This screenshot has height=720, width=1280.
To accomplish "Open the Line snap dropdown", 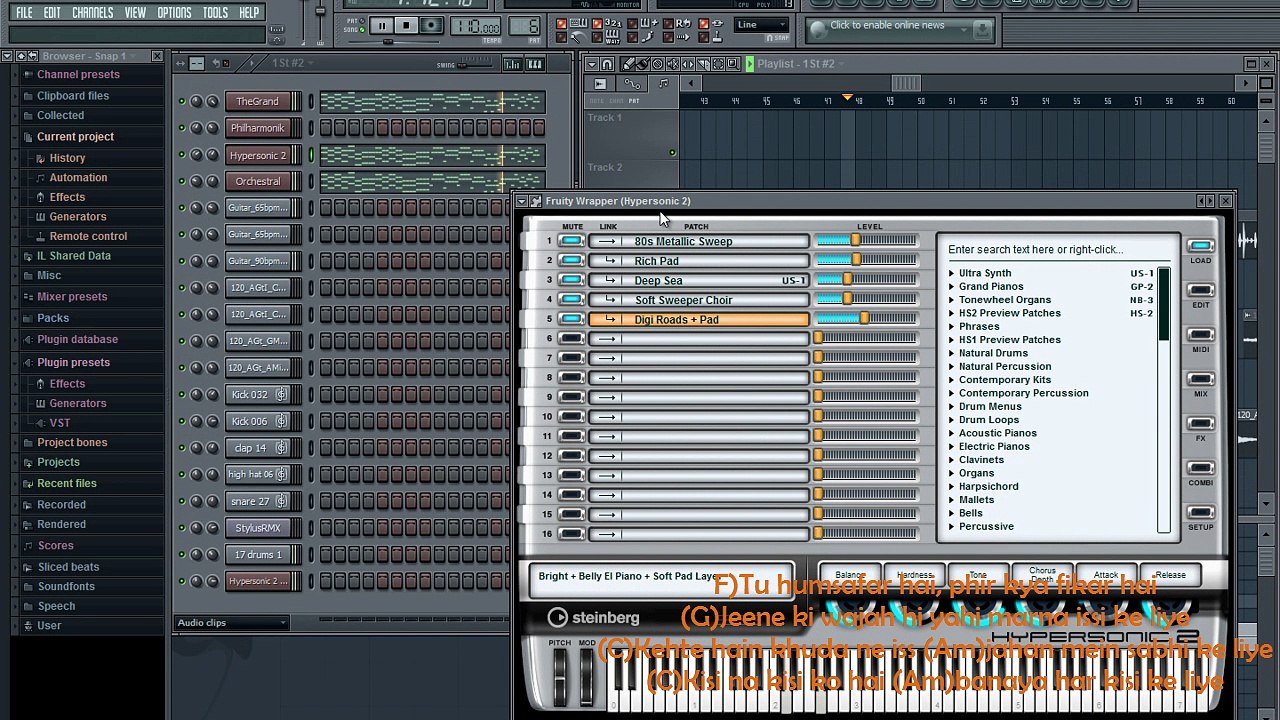I will (762, 25).
